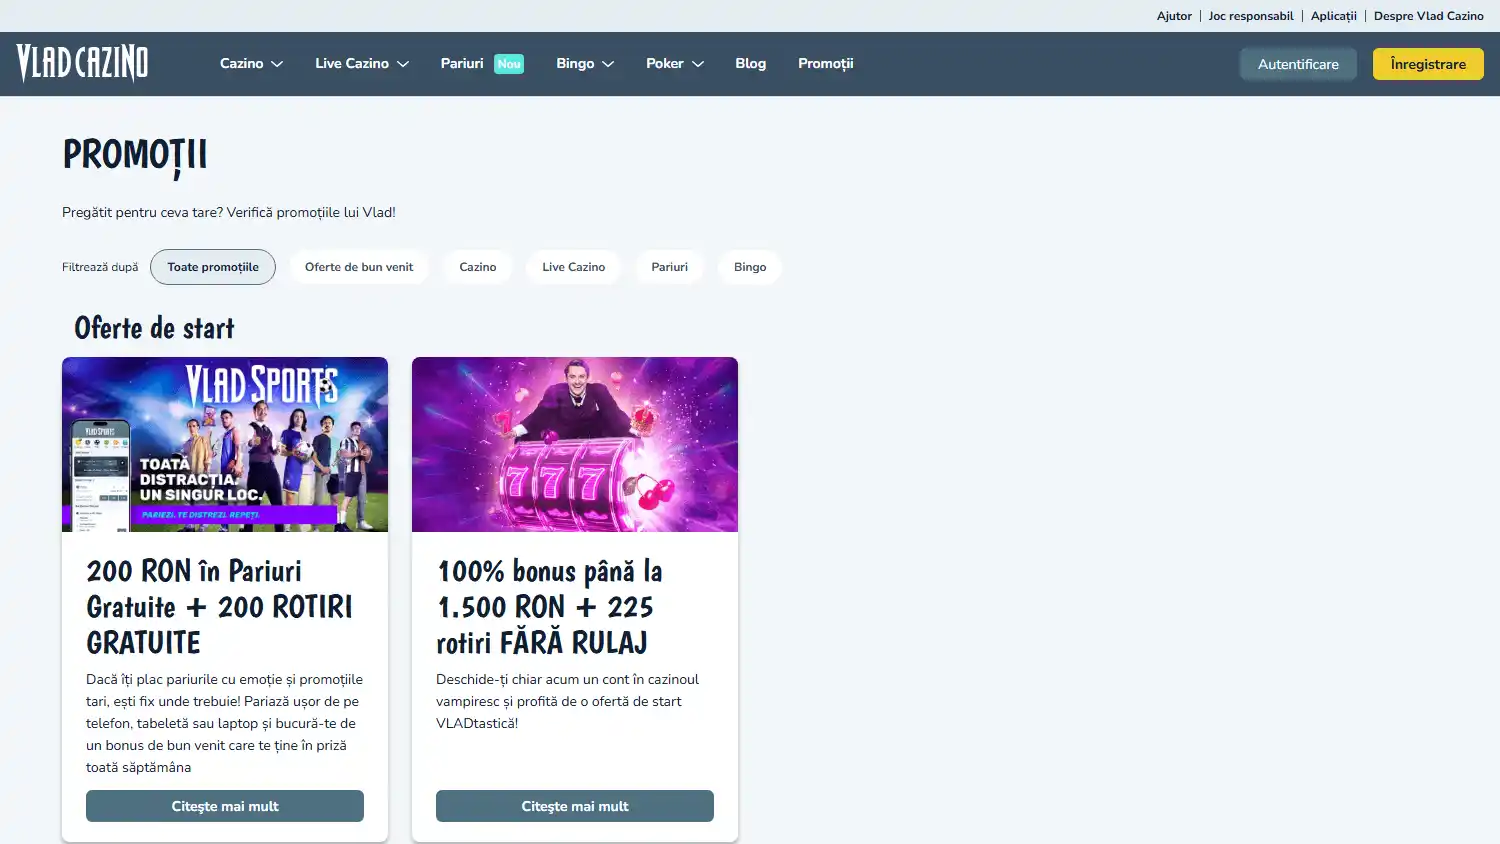Go to Promoții in the navigation bar
The width and height of the screenshot is (1500, 844).
click(825, 63)
